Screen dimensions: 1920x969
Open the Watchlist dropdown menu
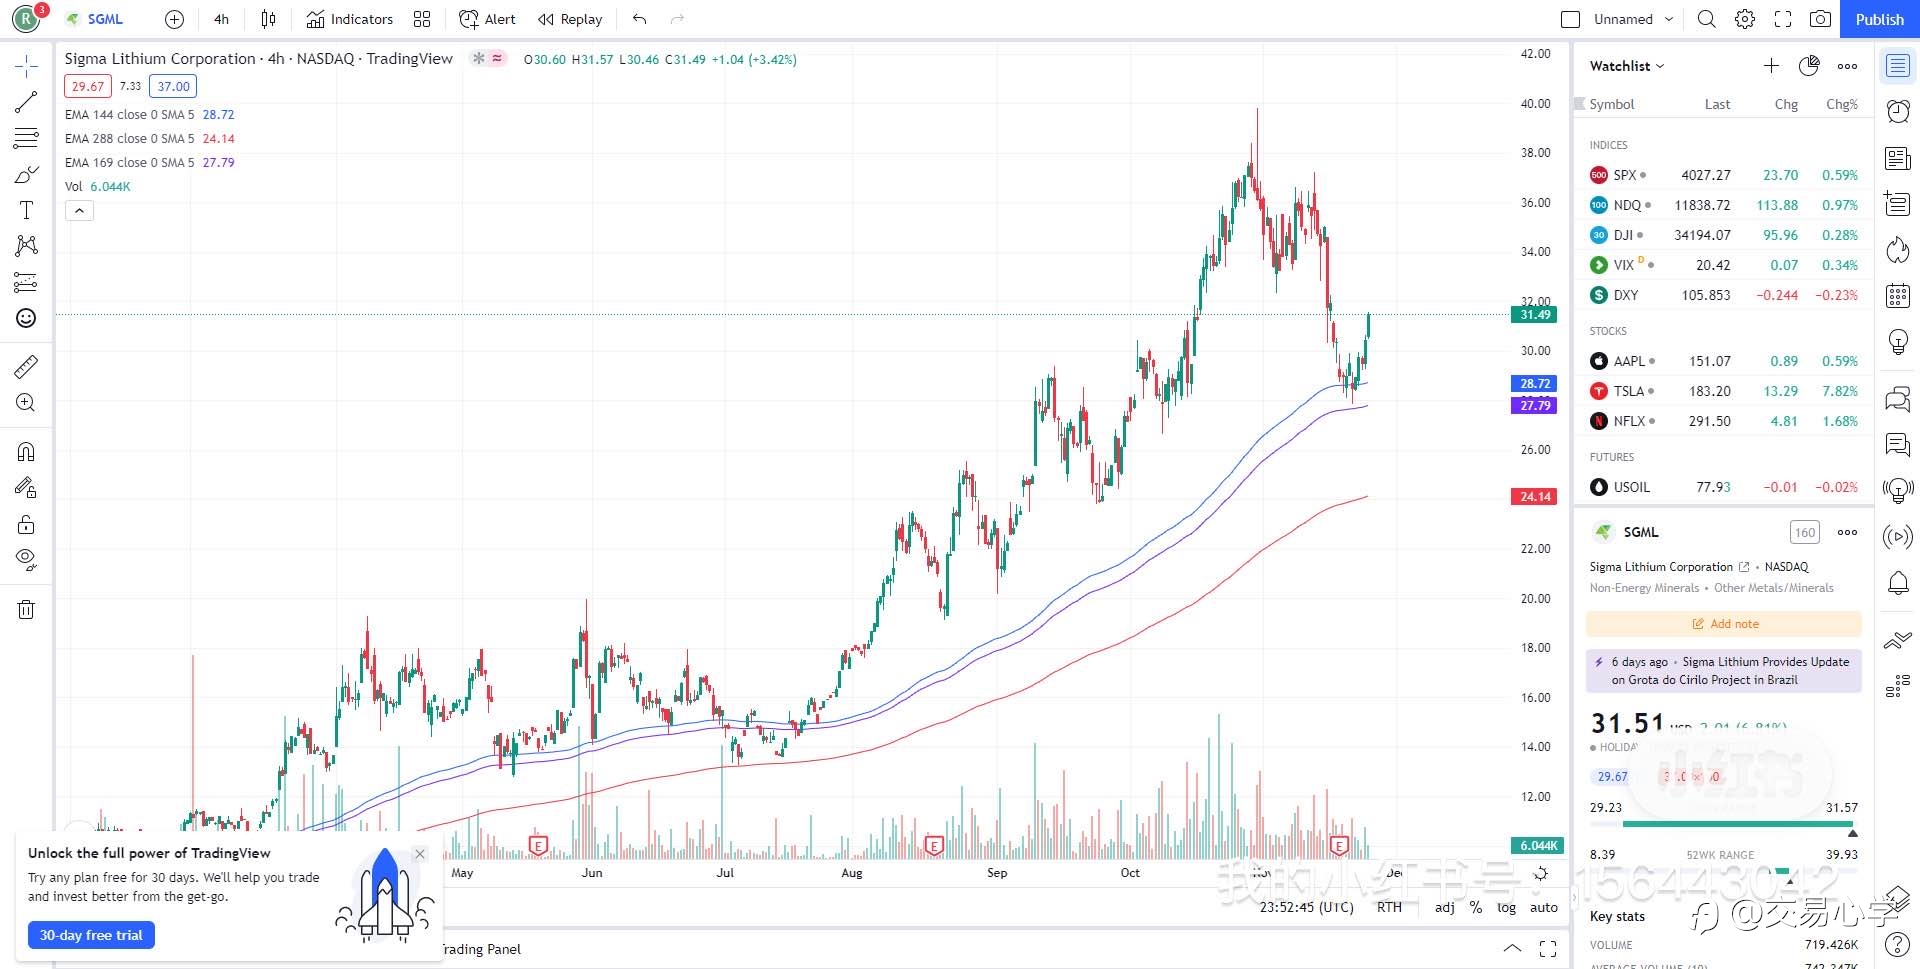coord(1627,66)
